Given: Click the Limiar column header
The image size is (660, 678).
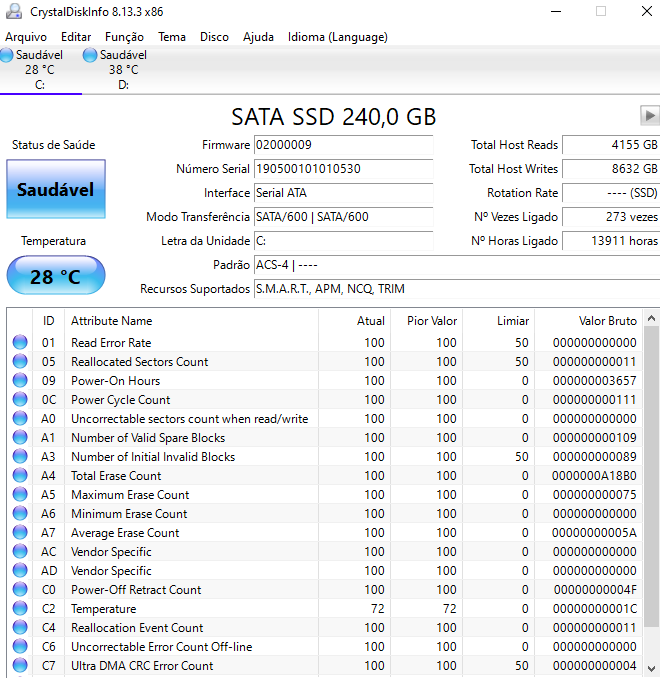Looking at the screenshot, I should tap(499, 321).
